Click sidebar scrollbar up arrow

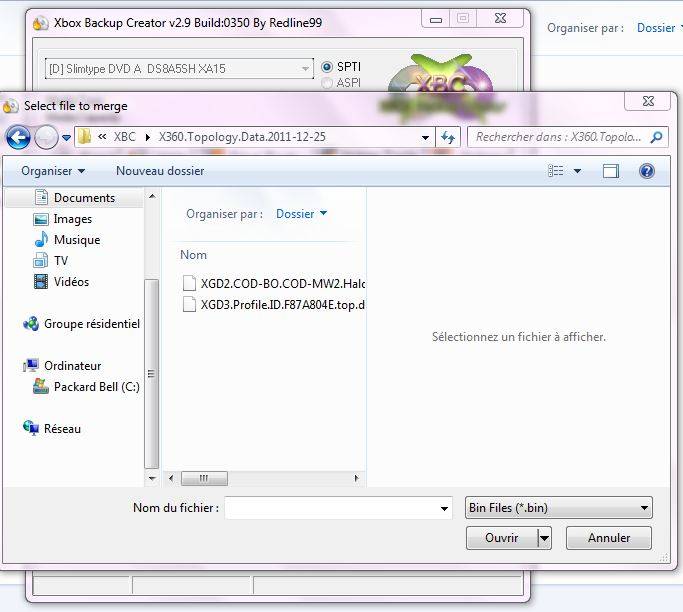152,196
